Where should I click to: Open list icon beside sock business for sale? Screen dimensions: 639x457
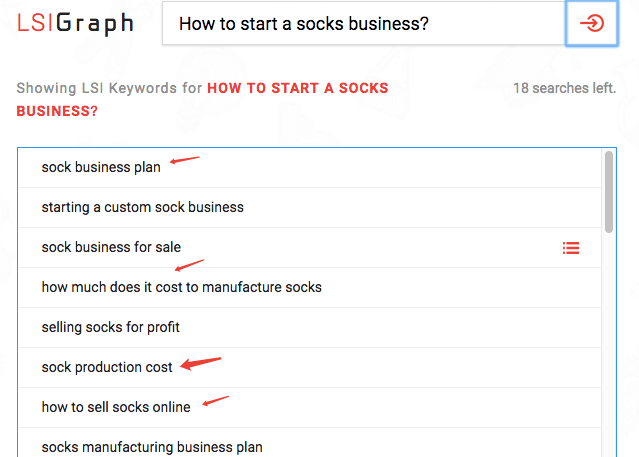click(571, 248)
